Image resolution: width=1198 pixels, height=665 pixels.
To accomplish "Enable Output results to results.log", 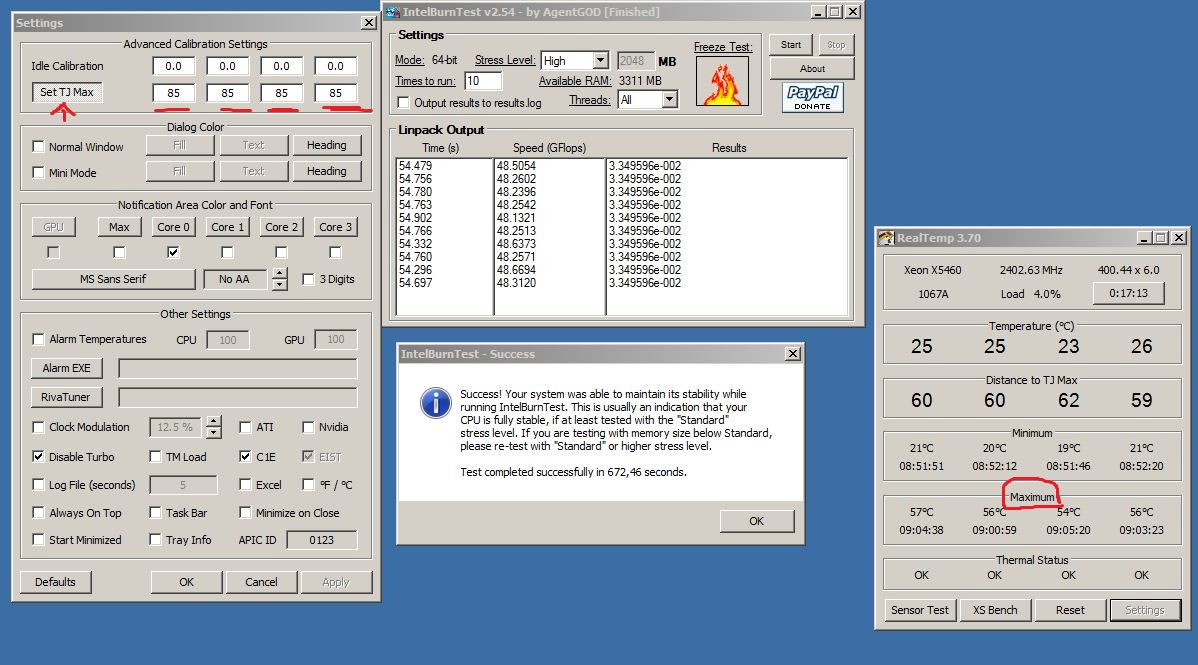I will coord(403,102).
